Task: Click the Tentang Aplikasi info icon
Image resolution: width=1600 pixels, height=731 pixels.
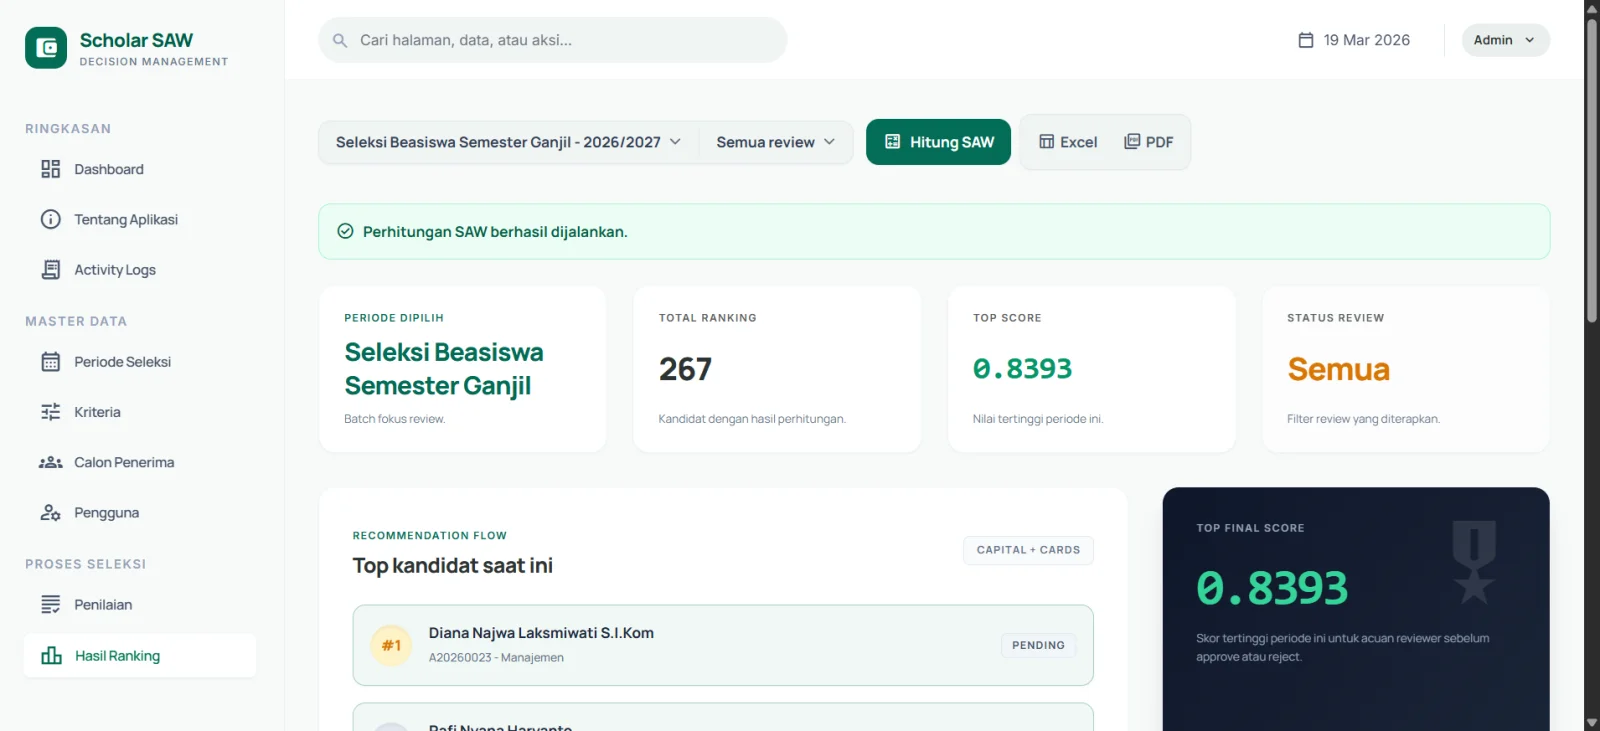Action: click(x=51, y=219)
